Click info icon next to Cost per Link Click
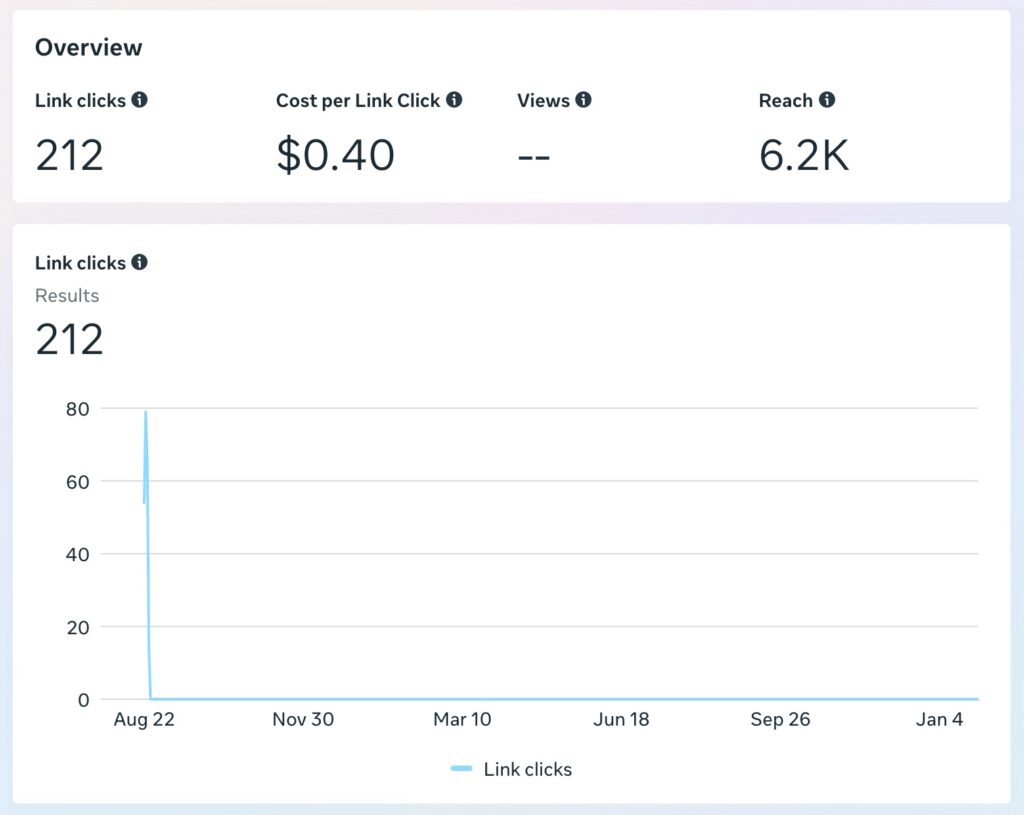 [x=454, y=100]
